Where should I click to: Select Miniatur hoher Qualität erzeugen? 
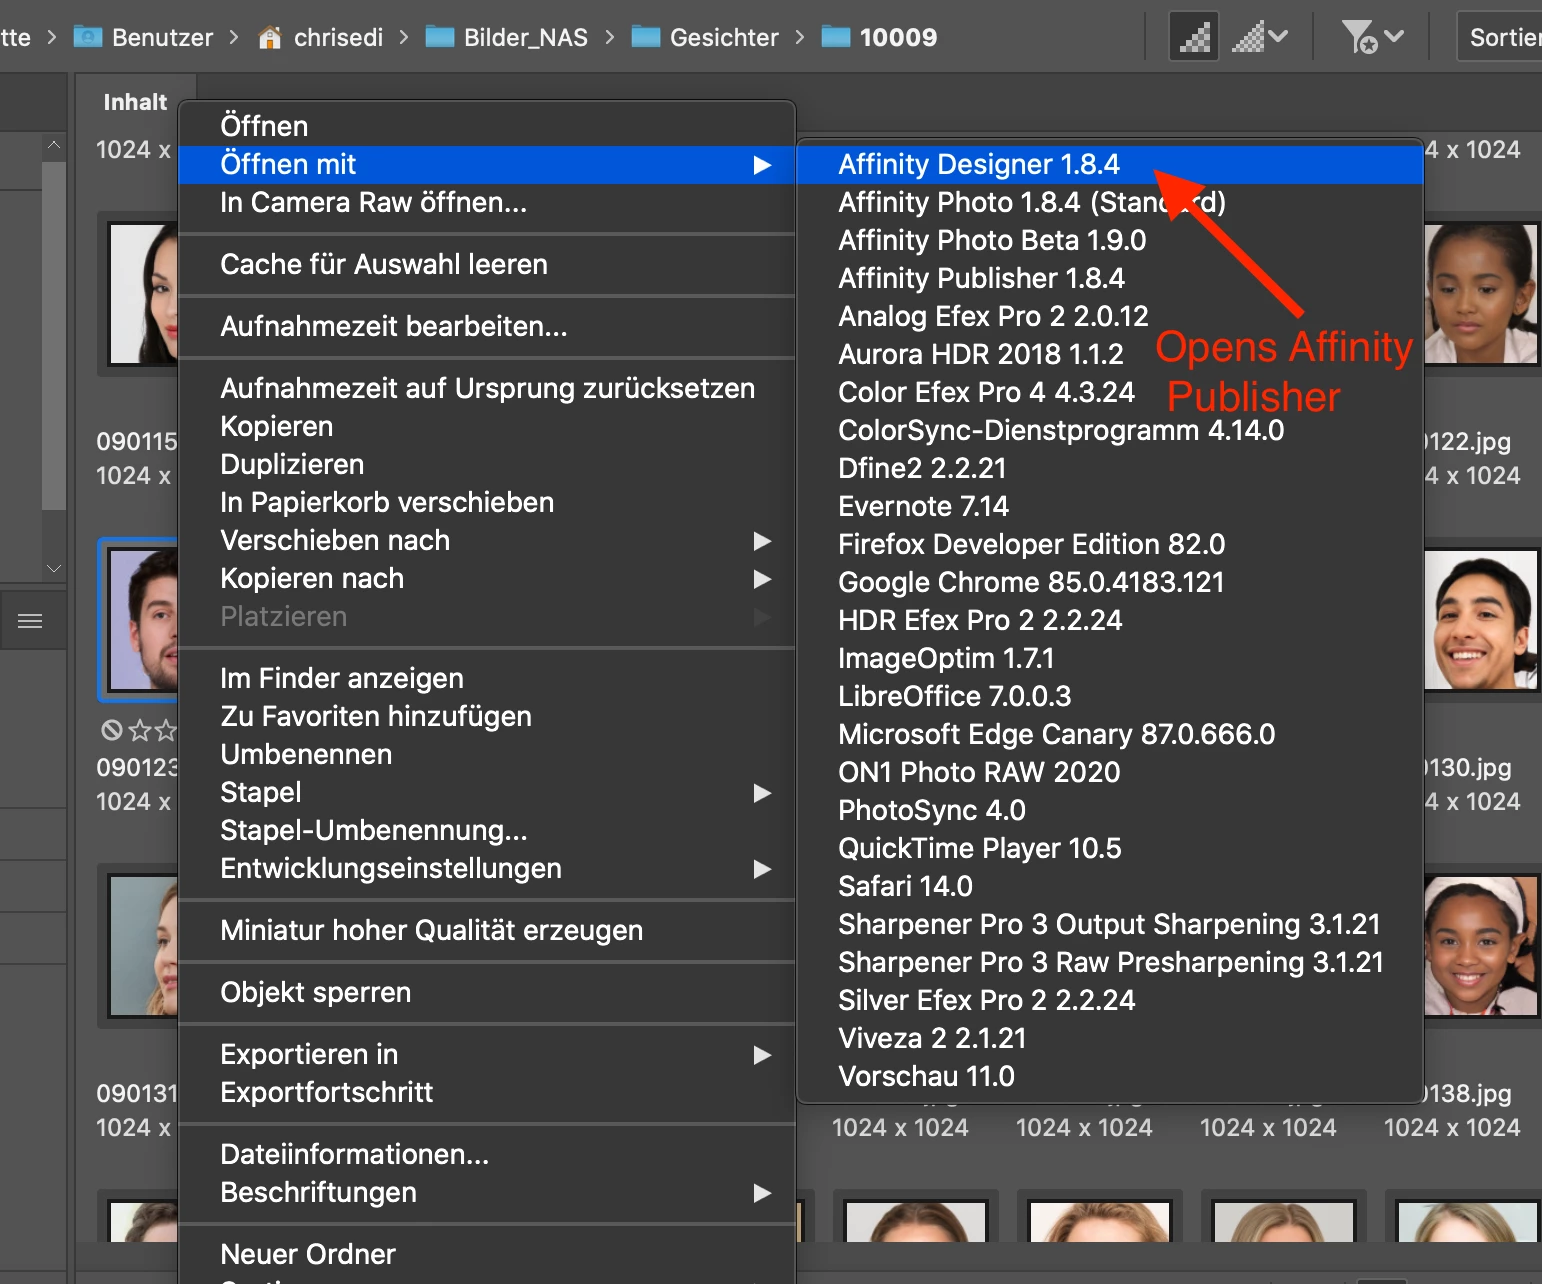(487, 930)
